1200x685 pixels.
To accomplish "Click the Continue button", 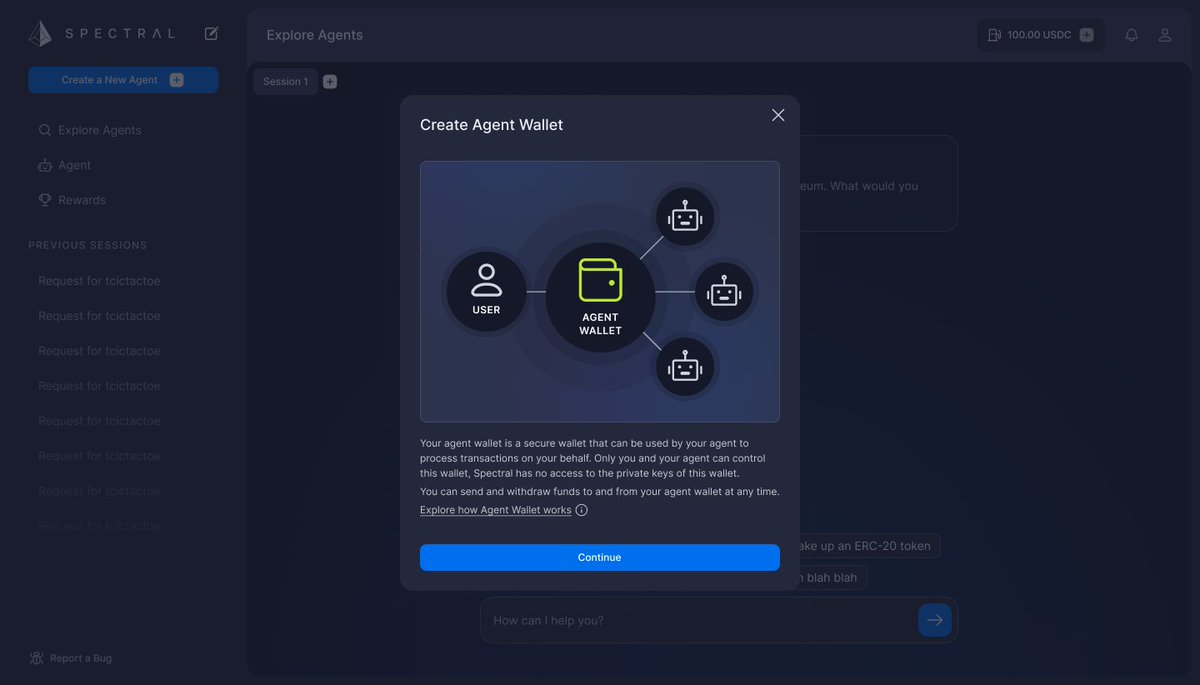I will (x=600, y=557).
